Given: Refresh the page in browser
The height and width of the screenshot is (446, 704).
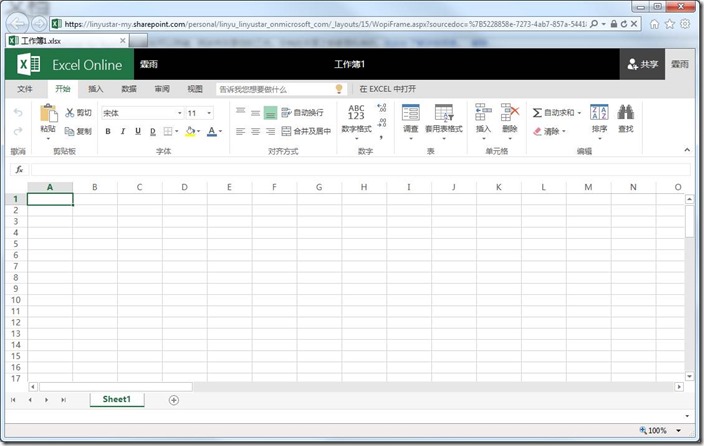Looking at the screenshot, I should click(x=624, y=24).
